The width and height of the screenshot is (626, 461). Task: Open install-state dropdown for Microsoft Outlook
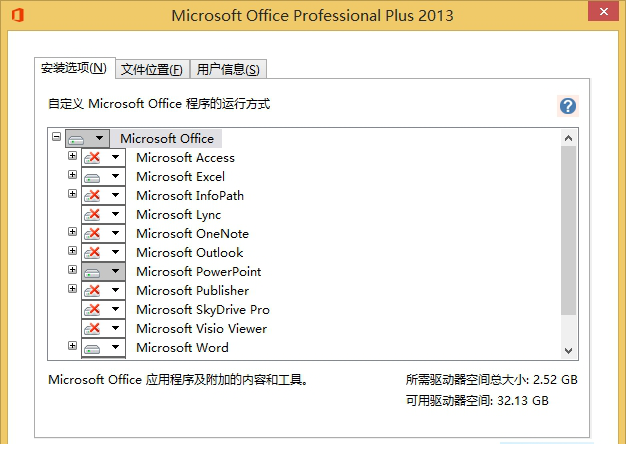pyautogui.click(x=103, y=252)
